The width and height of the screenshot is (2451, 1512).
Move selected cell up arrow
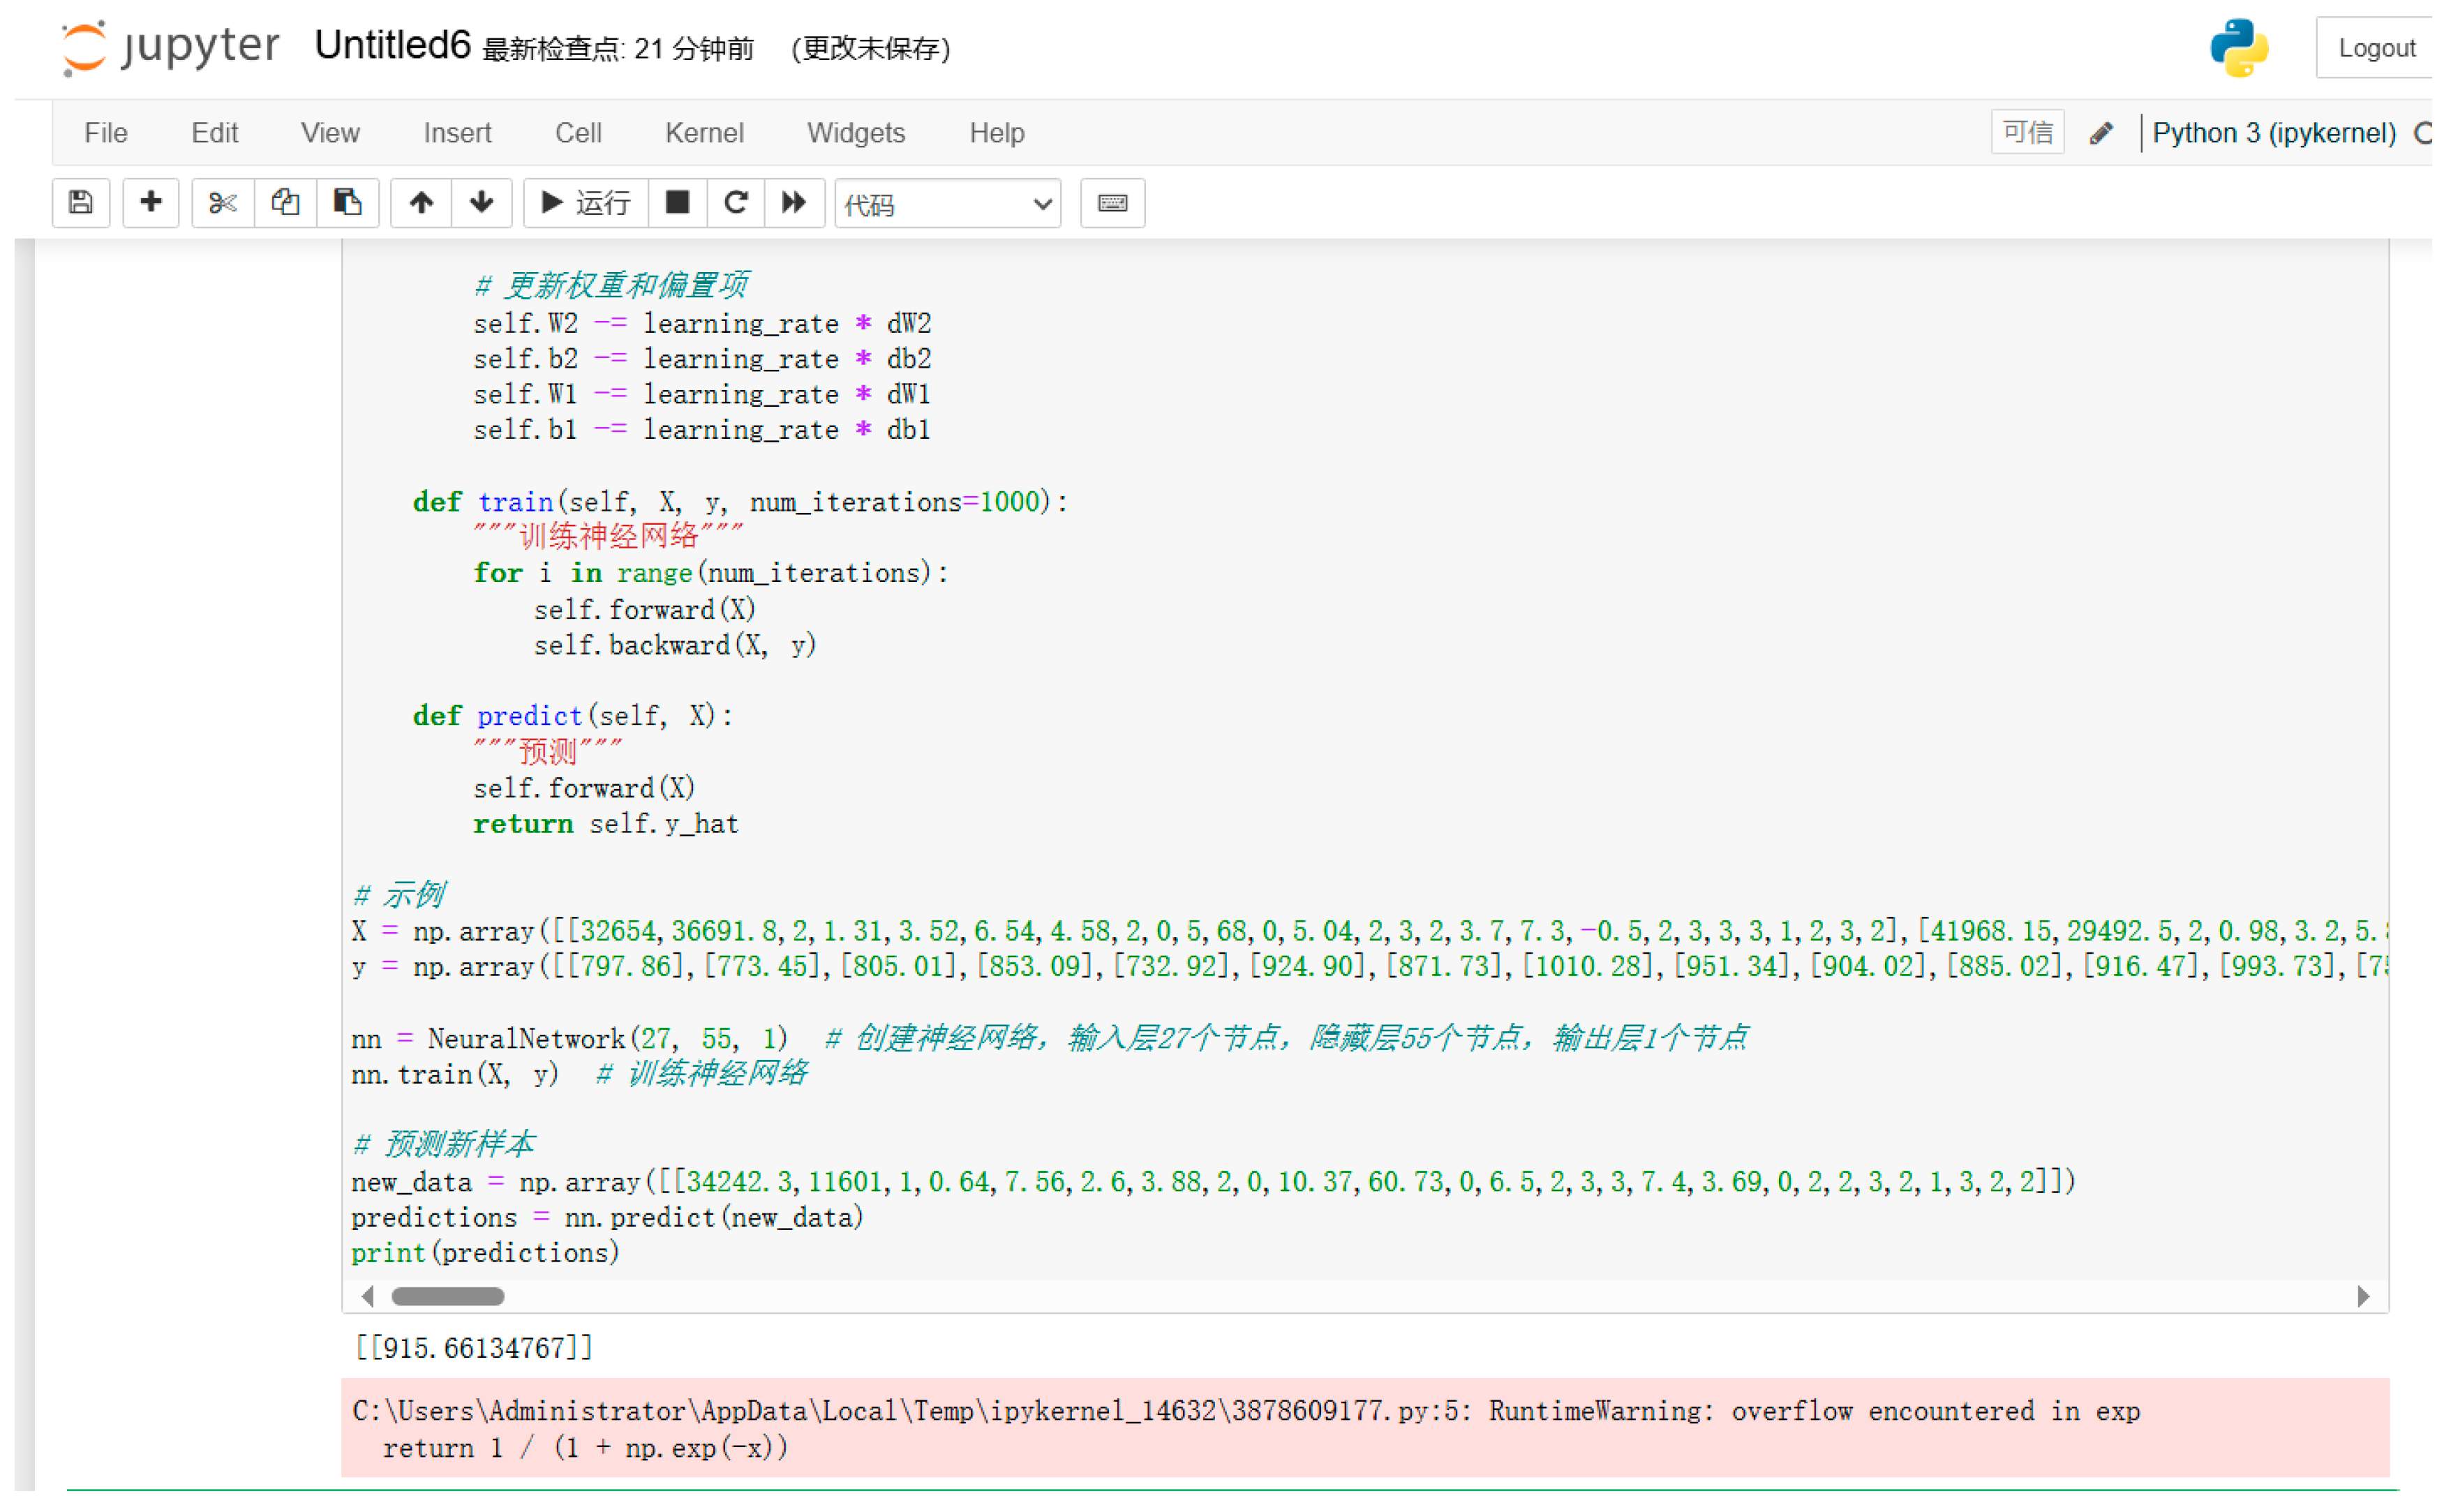[x=421, y=203]
